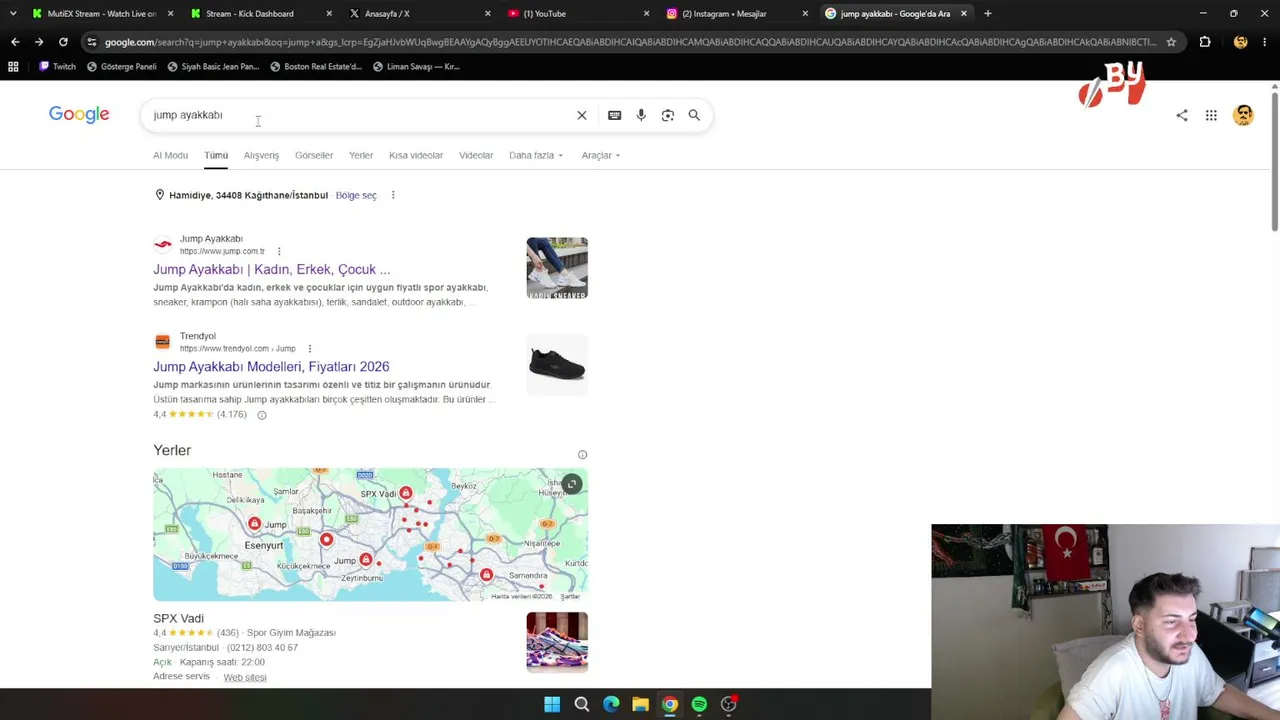Screen dimensions: 1280x720
Task: Open Spotify from the taskbar
Action: [x=699, y=704]
